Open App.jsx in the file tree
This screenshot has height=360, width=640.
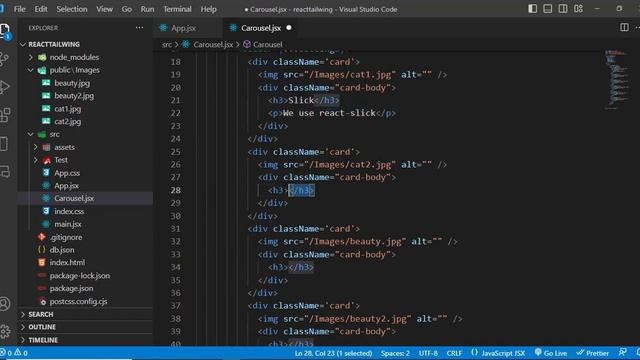pyautogui.click(x=67, y=186)
